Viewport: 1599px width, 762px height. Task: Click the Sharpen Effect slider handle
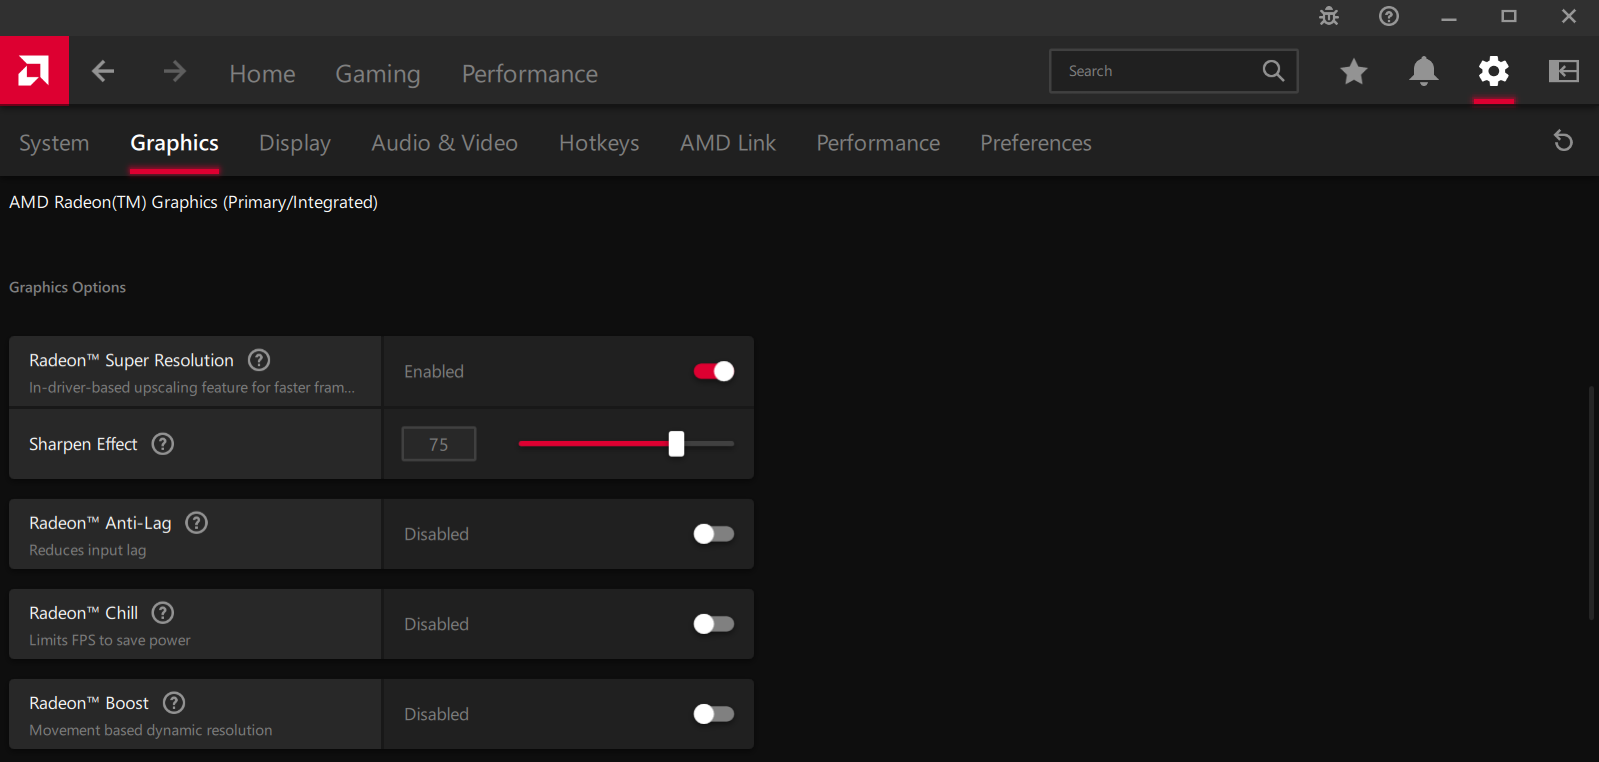click(677, 444)
